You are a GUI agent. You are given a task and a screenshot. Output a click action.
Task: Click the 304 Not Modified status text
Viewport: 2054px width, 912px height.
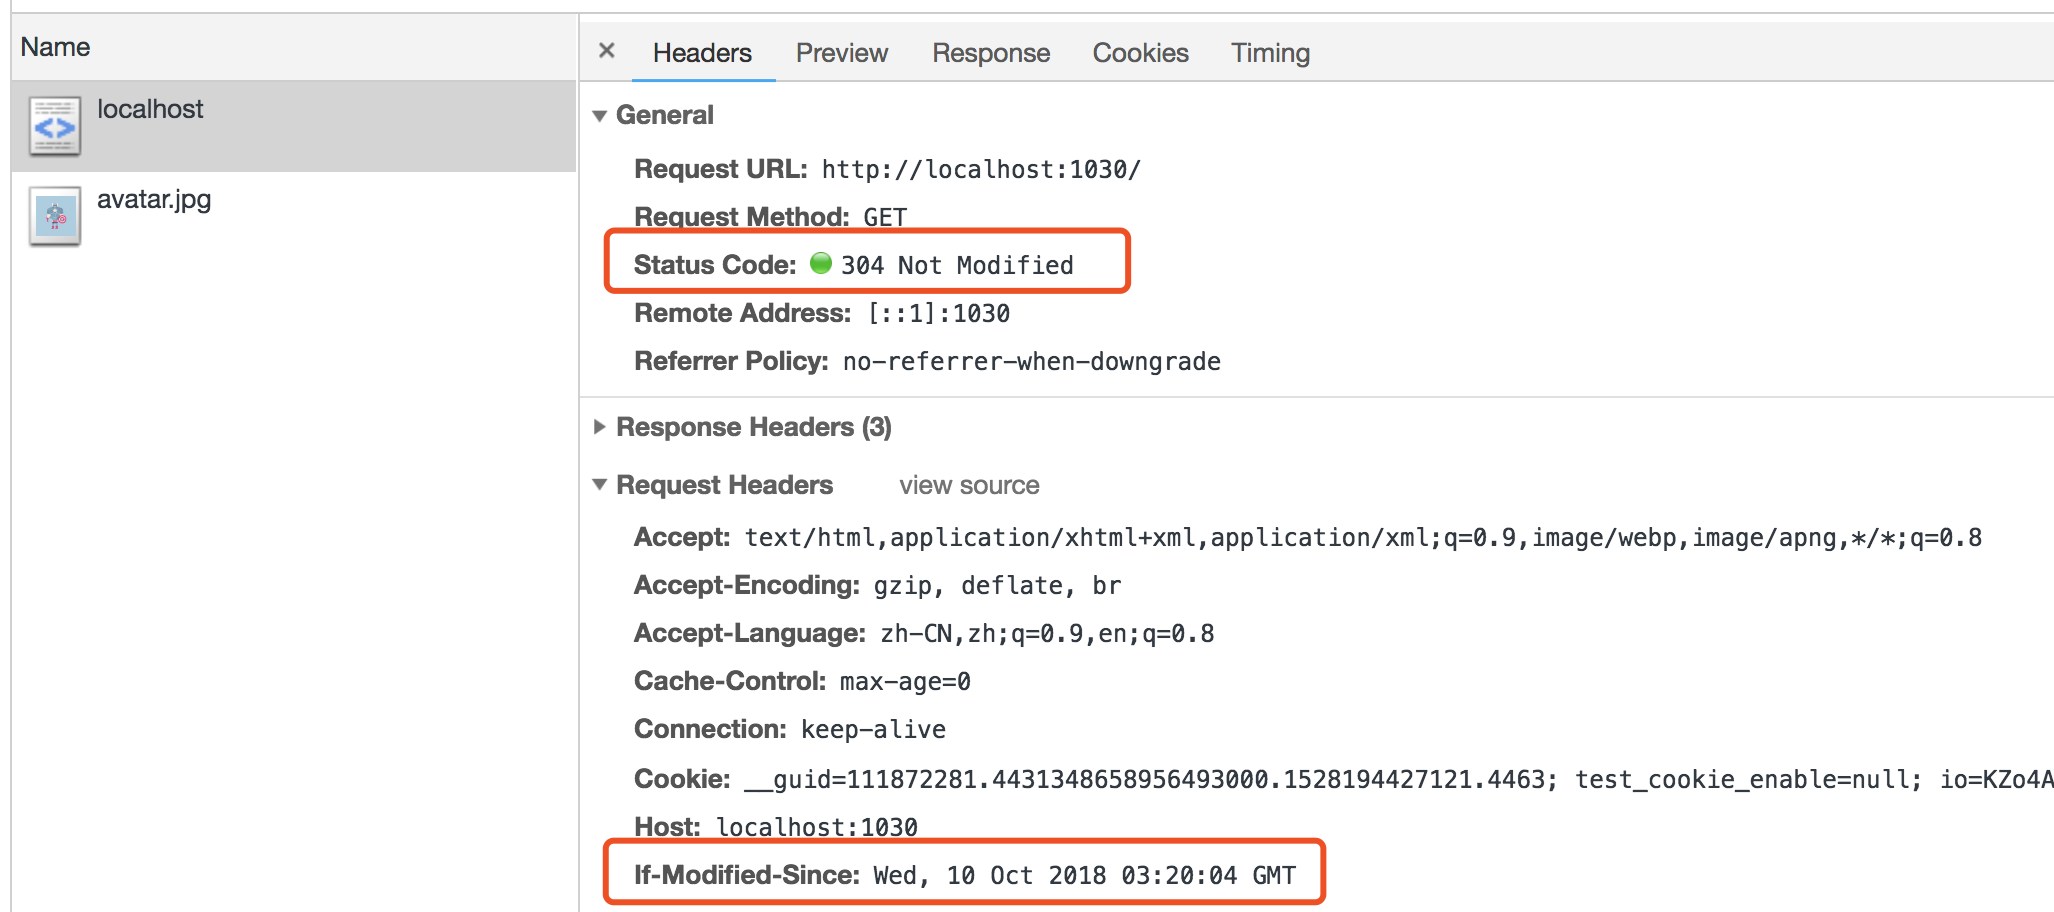[956, 266]
